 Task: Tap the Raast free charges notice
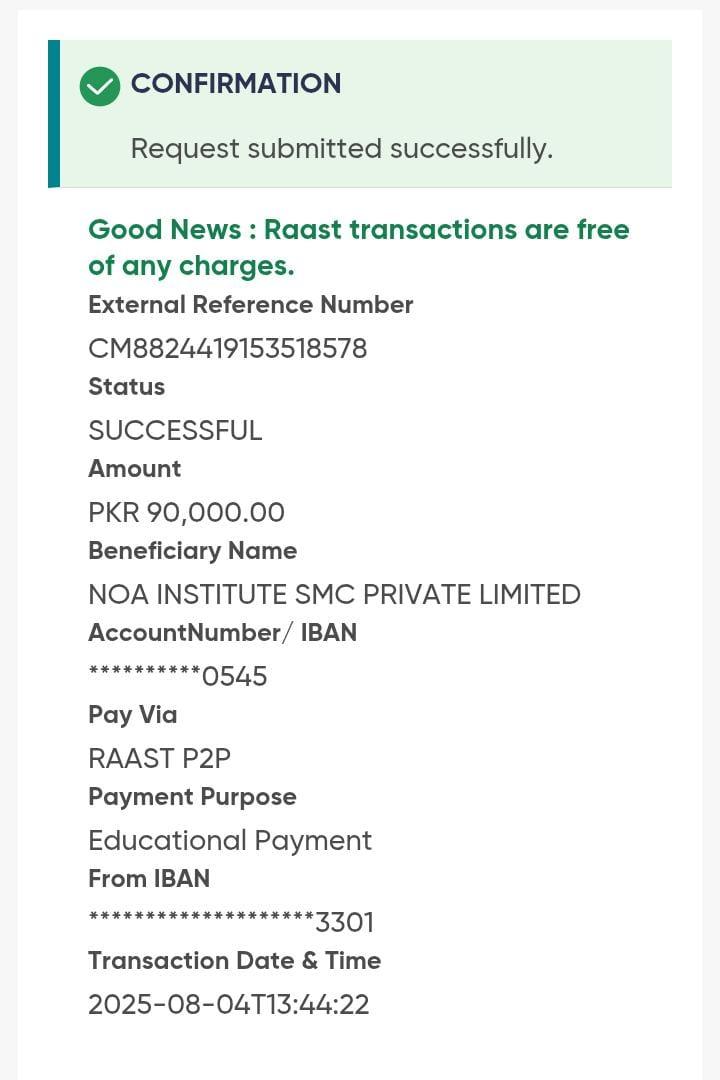[358, 247]
